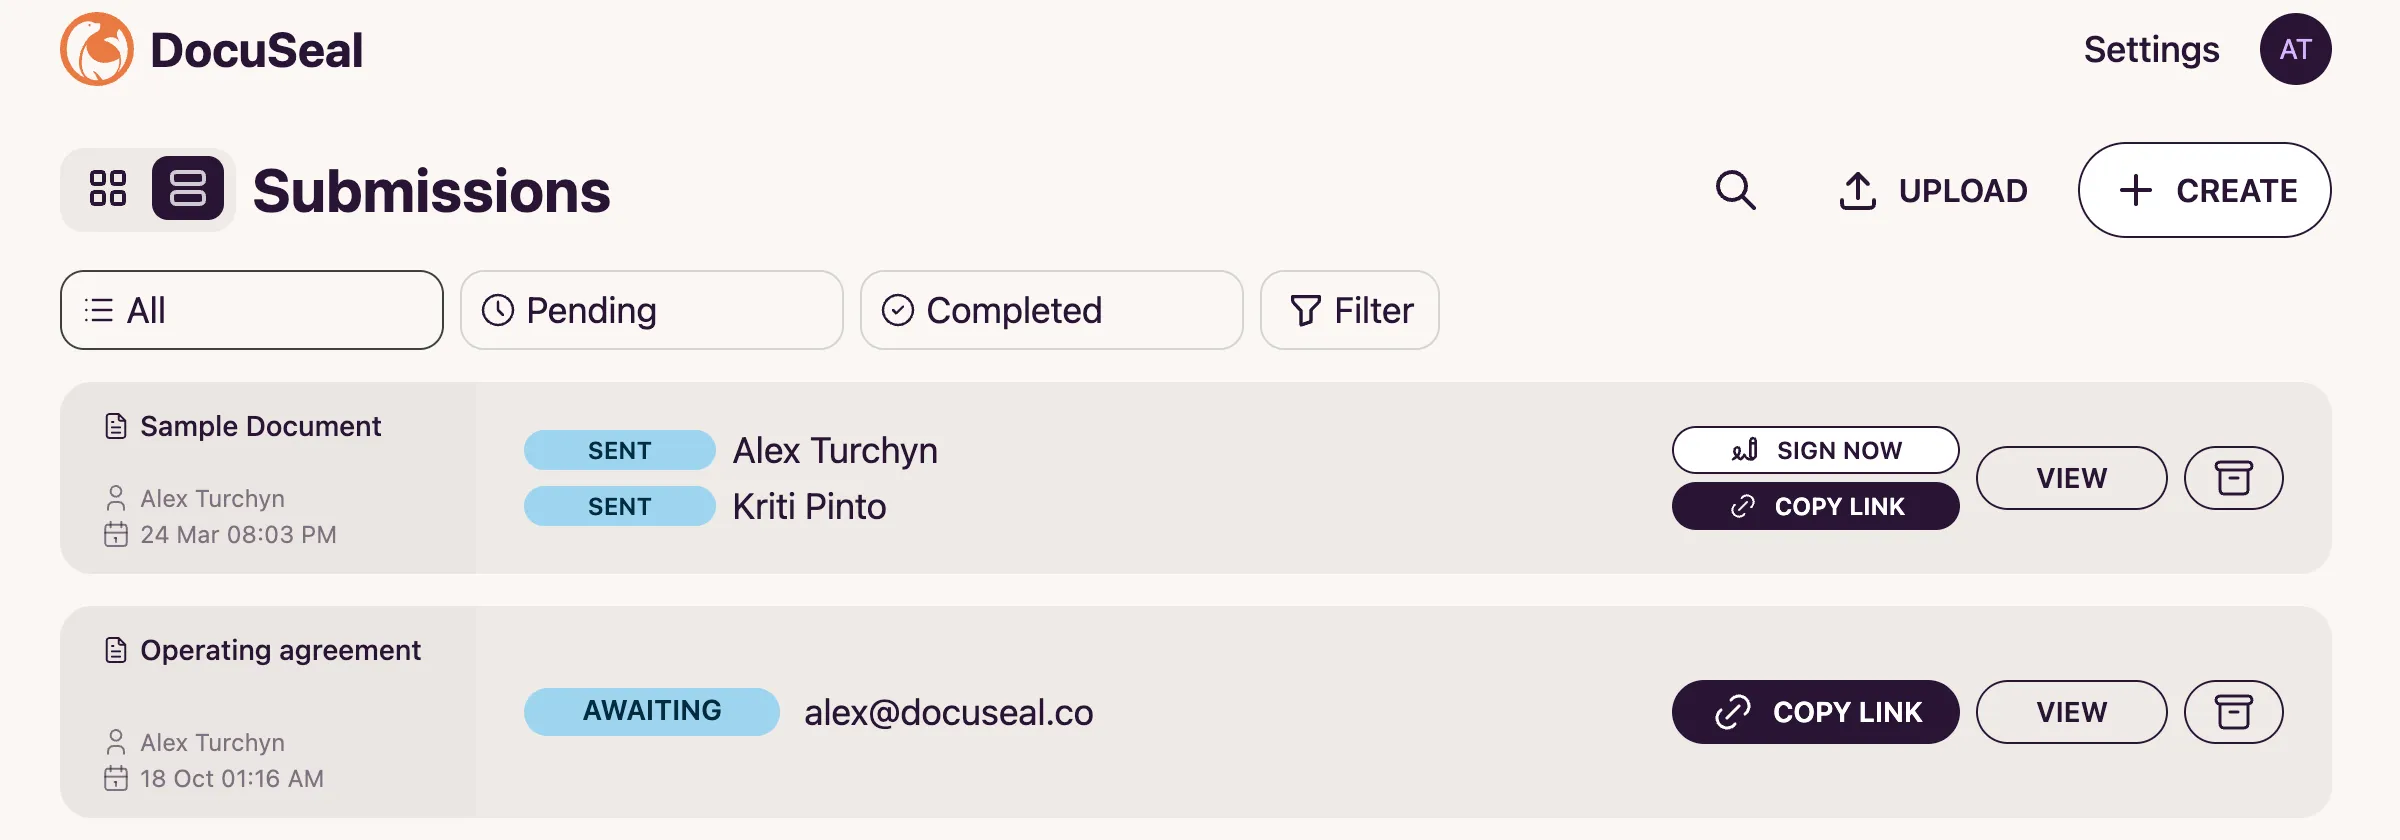Viewport: 2400px width, 840px height.
Task: Open the search magnifier icon
Action: pyautogui.click(x=1735, y=190)
